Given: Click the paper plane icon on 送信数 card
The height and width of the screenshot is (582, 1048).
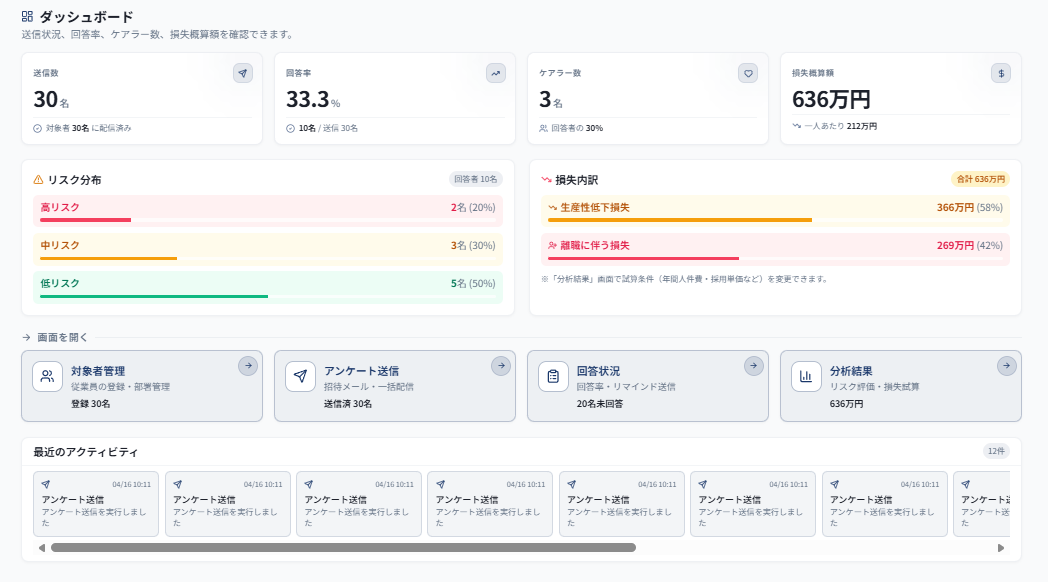Looking at the screenshot, I should [243, 73].
